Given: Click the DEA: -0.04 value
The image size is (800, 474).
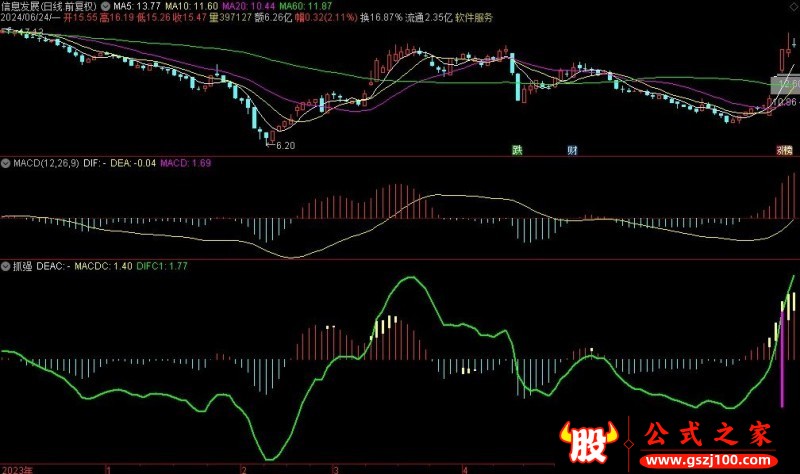Looking at the screenshot, I should (133, 163).
